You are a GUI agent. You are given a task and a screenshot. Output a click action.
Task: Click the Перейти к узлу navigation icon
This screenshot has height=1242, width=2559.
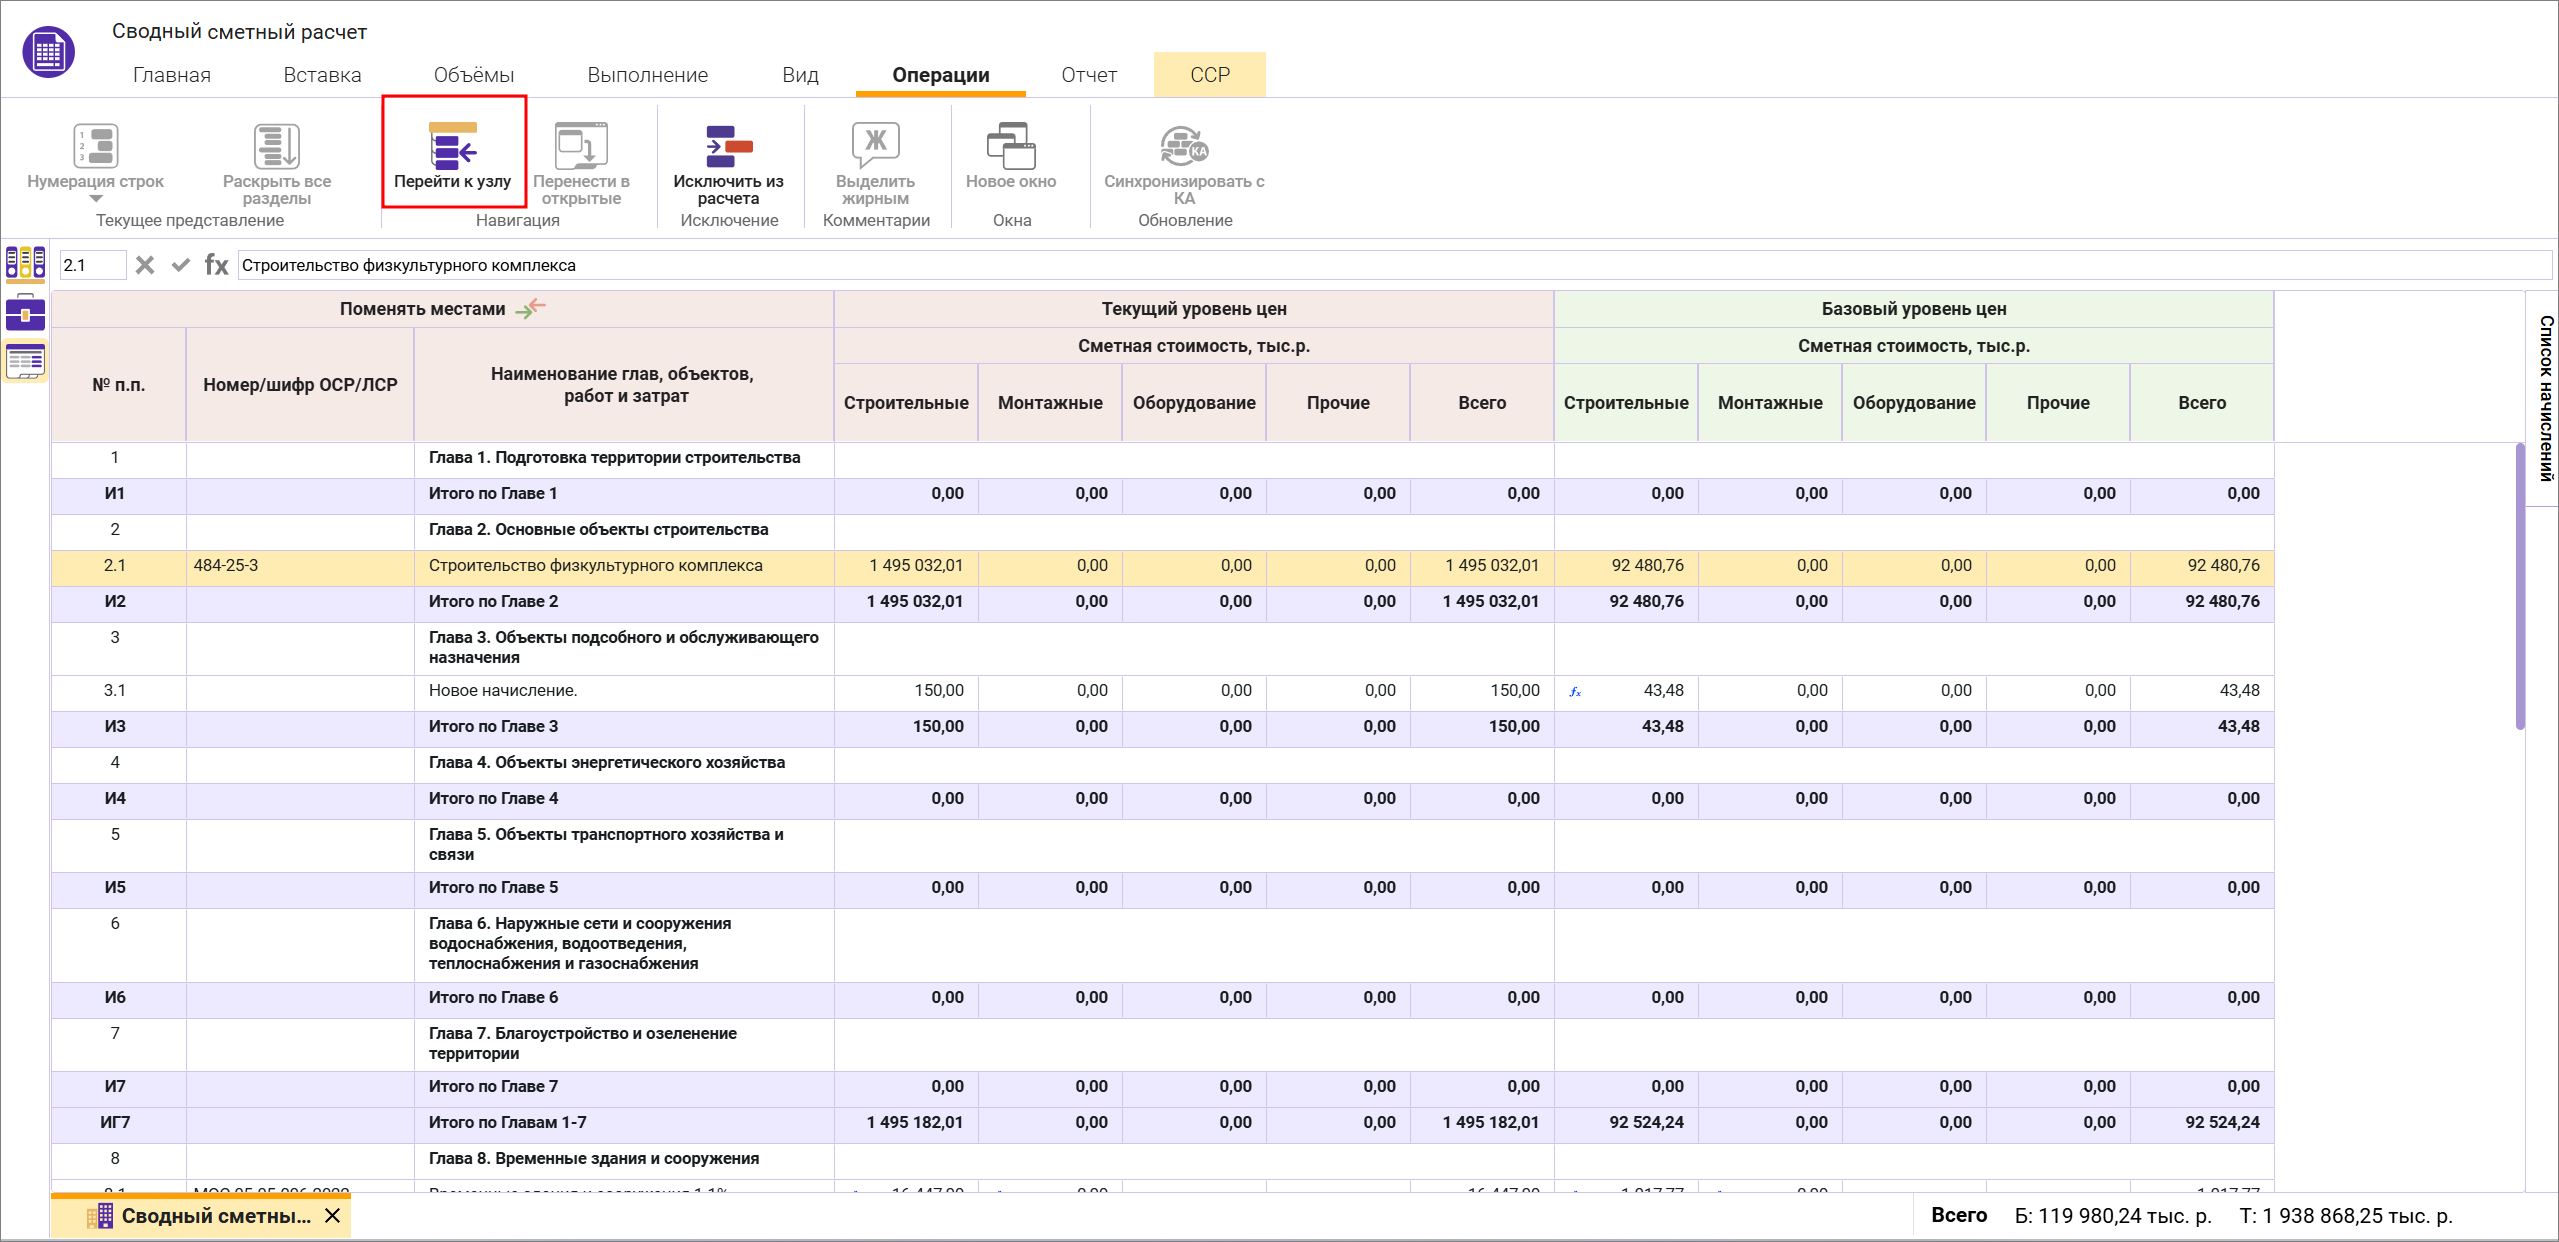(453, 147)
